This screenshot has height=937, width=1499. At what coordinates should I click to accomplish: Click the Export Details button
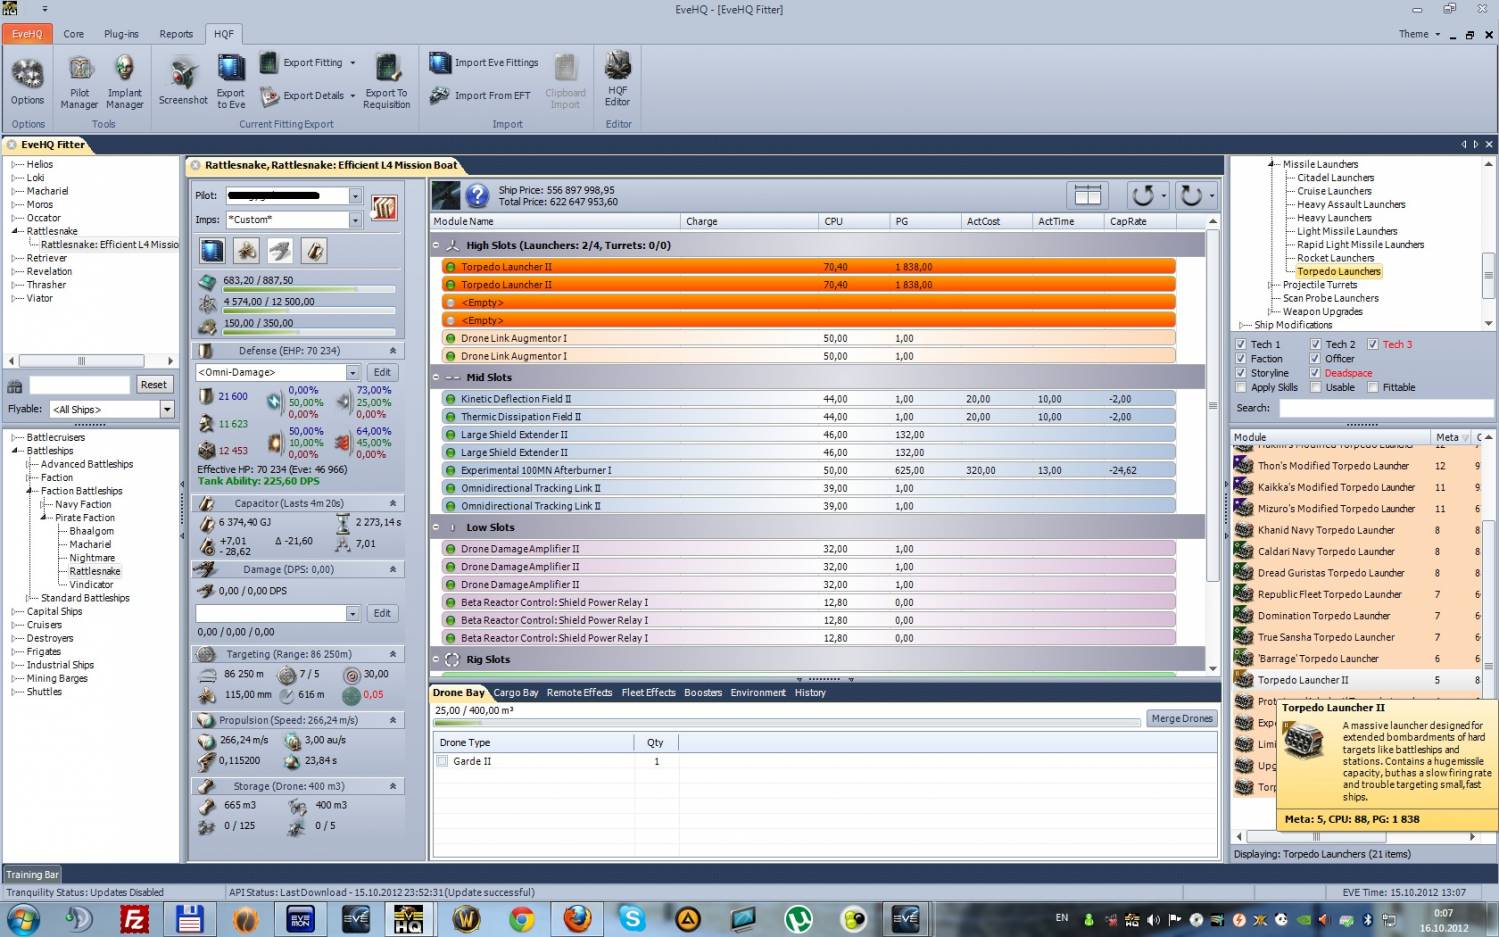click(308, 96)
